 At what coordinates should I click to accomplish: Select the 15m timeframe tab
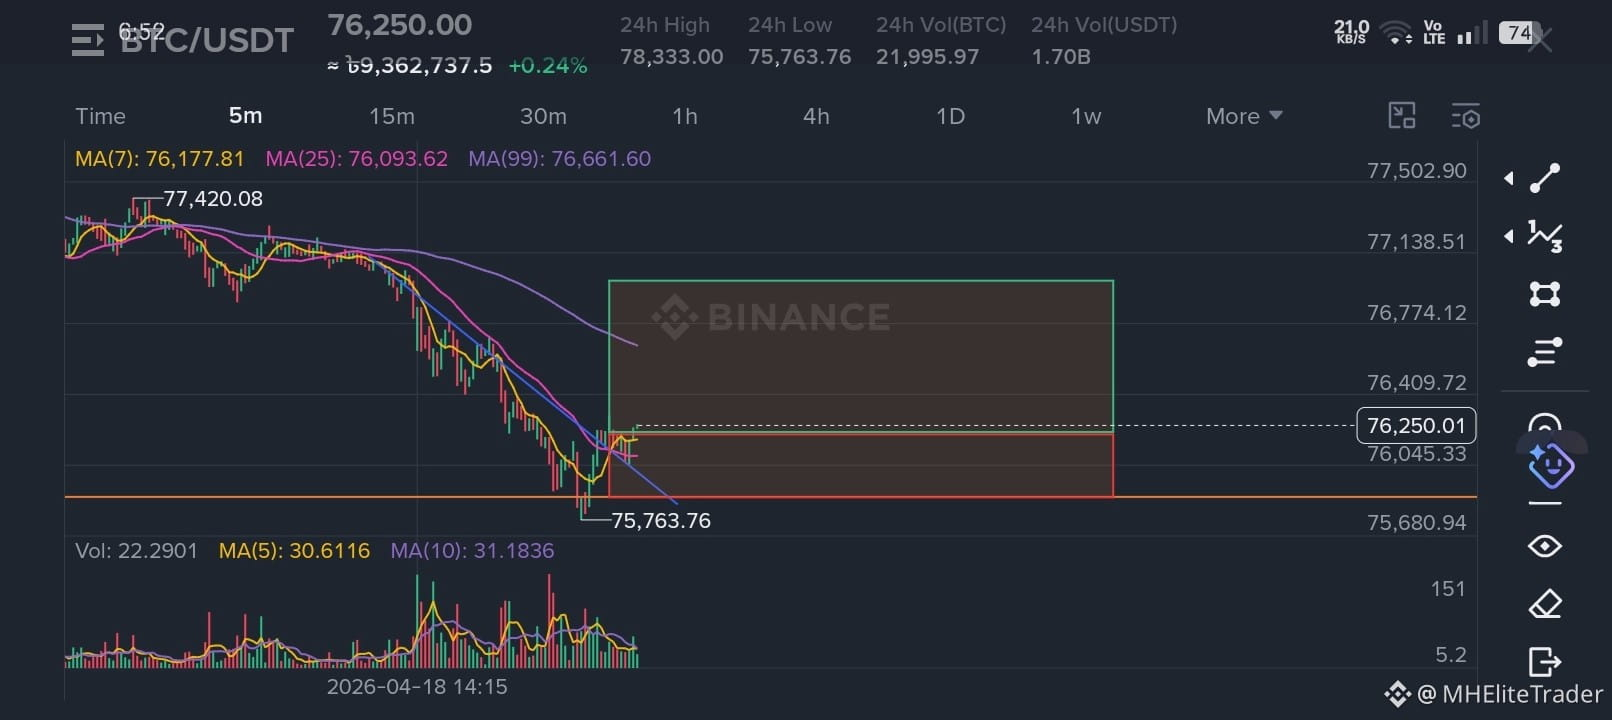[392, 116]
